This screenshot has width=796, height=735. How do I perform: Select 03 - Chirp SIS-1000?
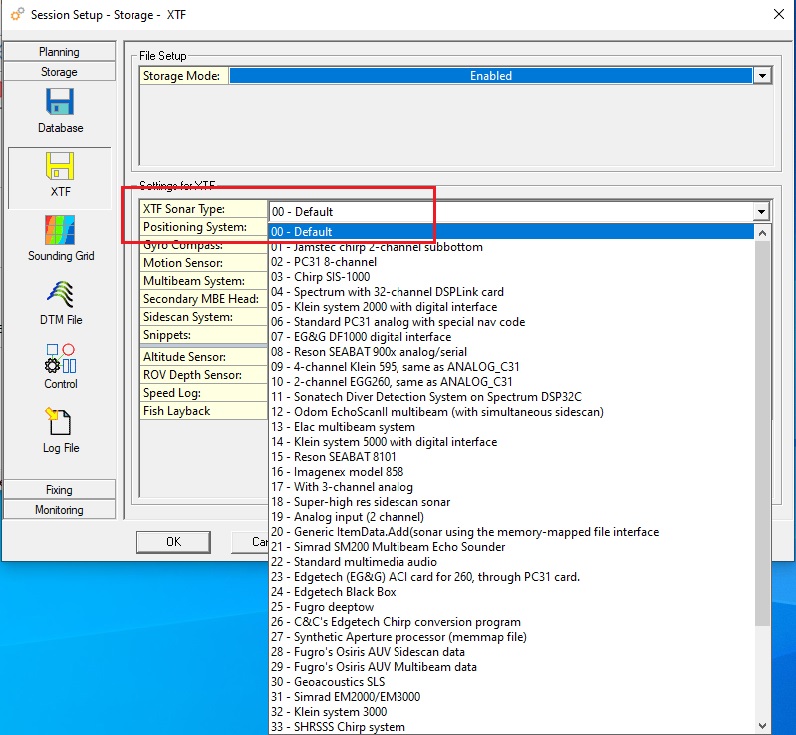click(x=511, y=277)
